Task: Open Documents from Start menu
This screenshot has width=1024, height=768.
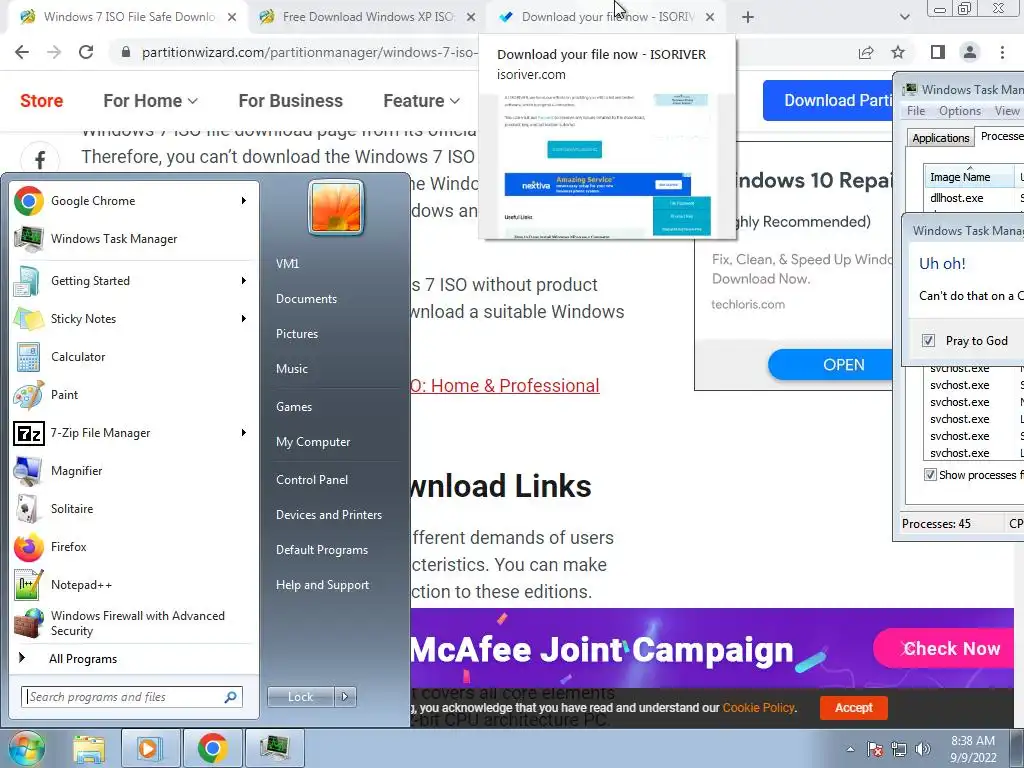Action: pyautogui.click(x=306, y=298)
